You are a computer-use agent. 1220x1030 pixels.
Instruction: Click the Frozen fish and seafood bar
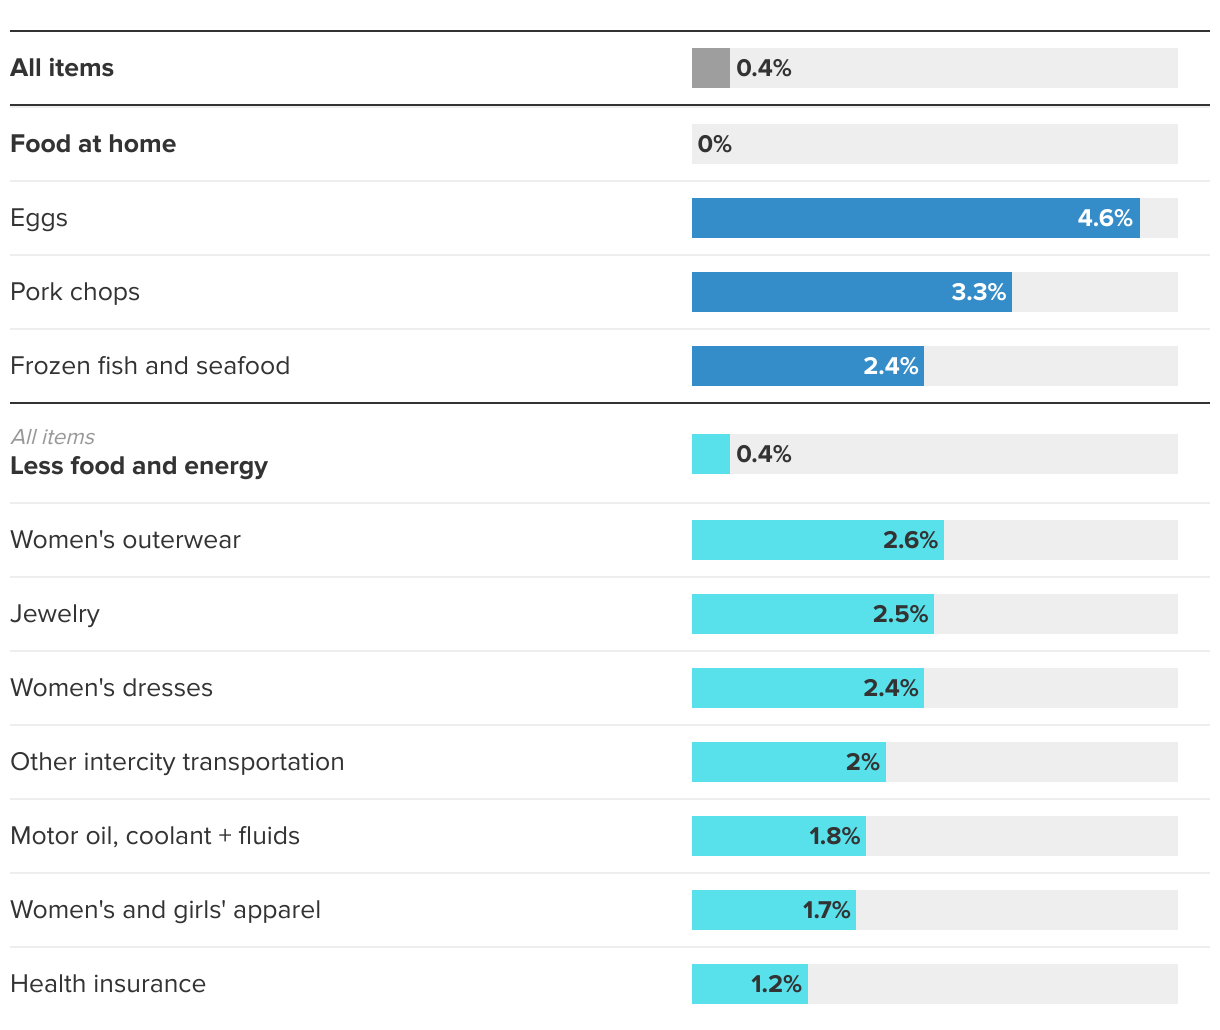(807, 366)
